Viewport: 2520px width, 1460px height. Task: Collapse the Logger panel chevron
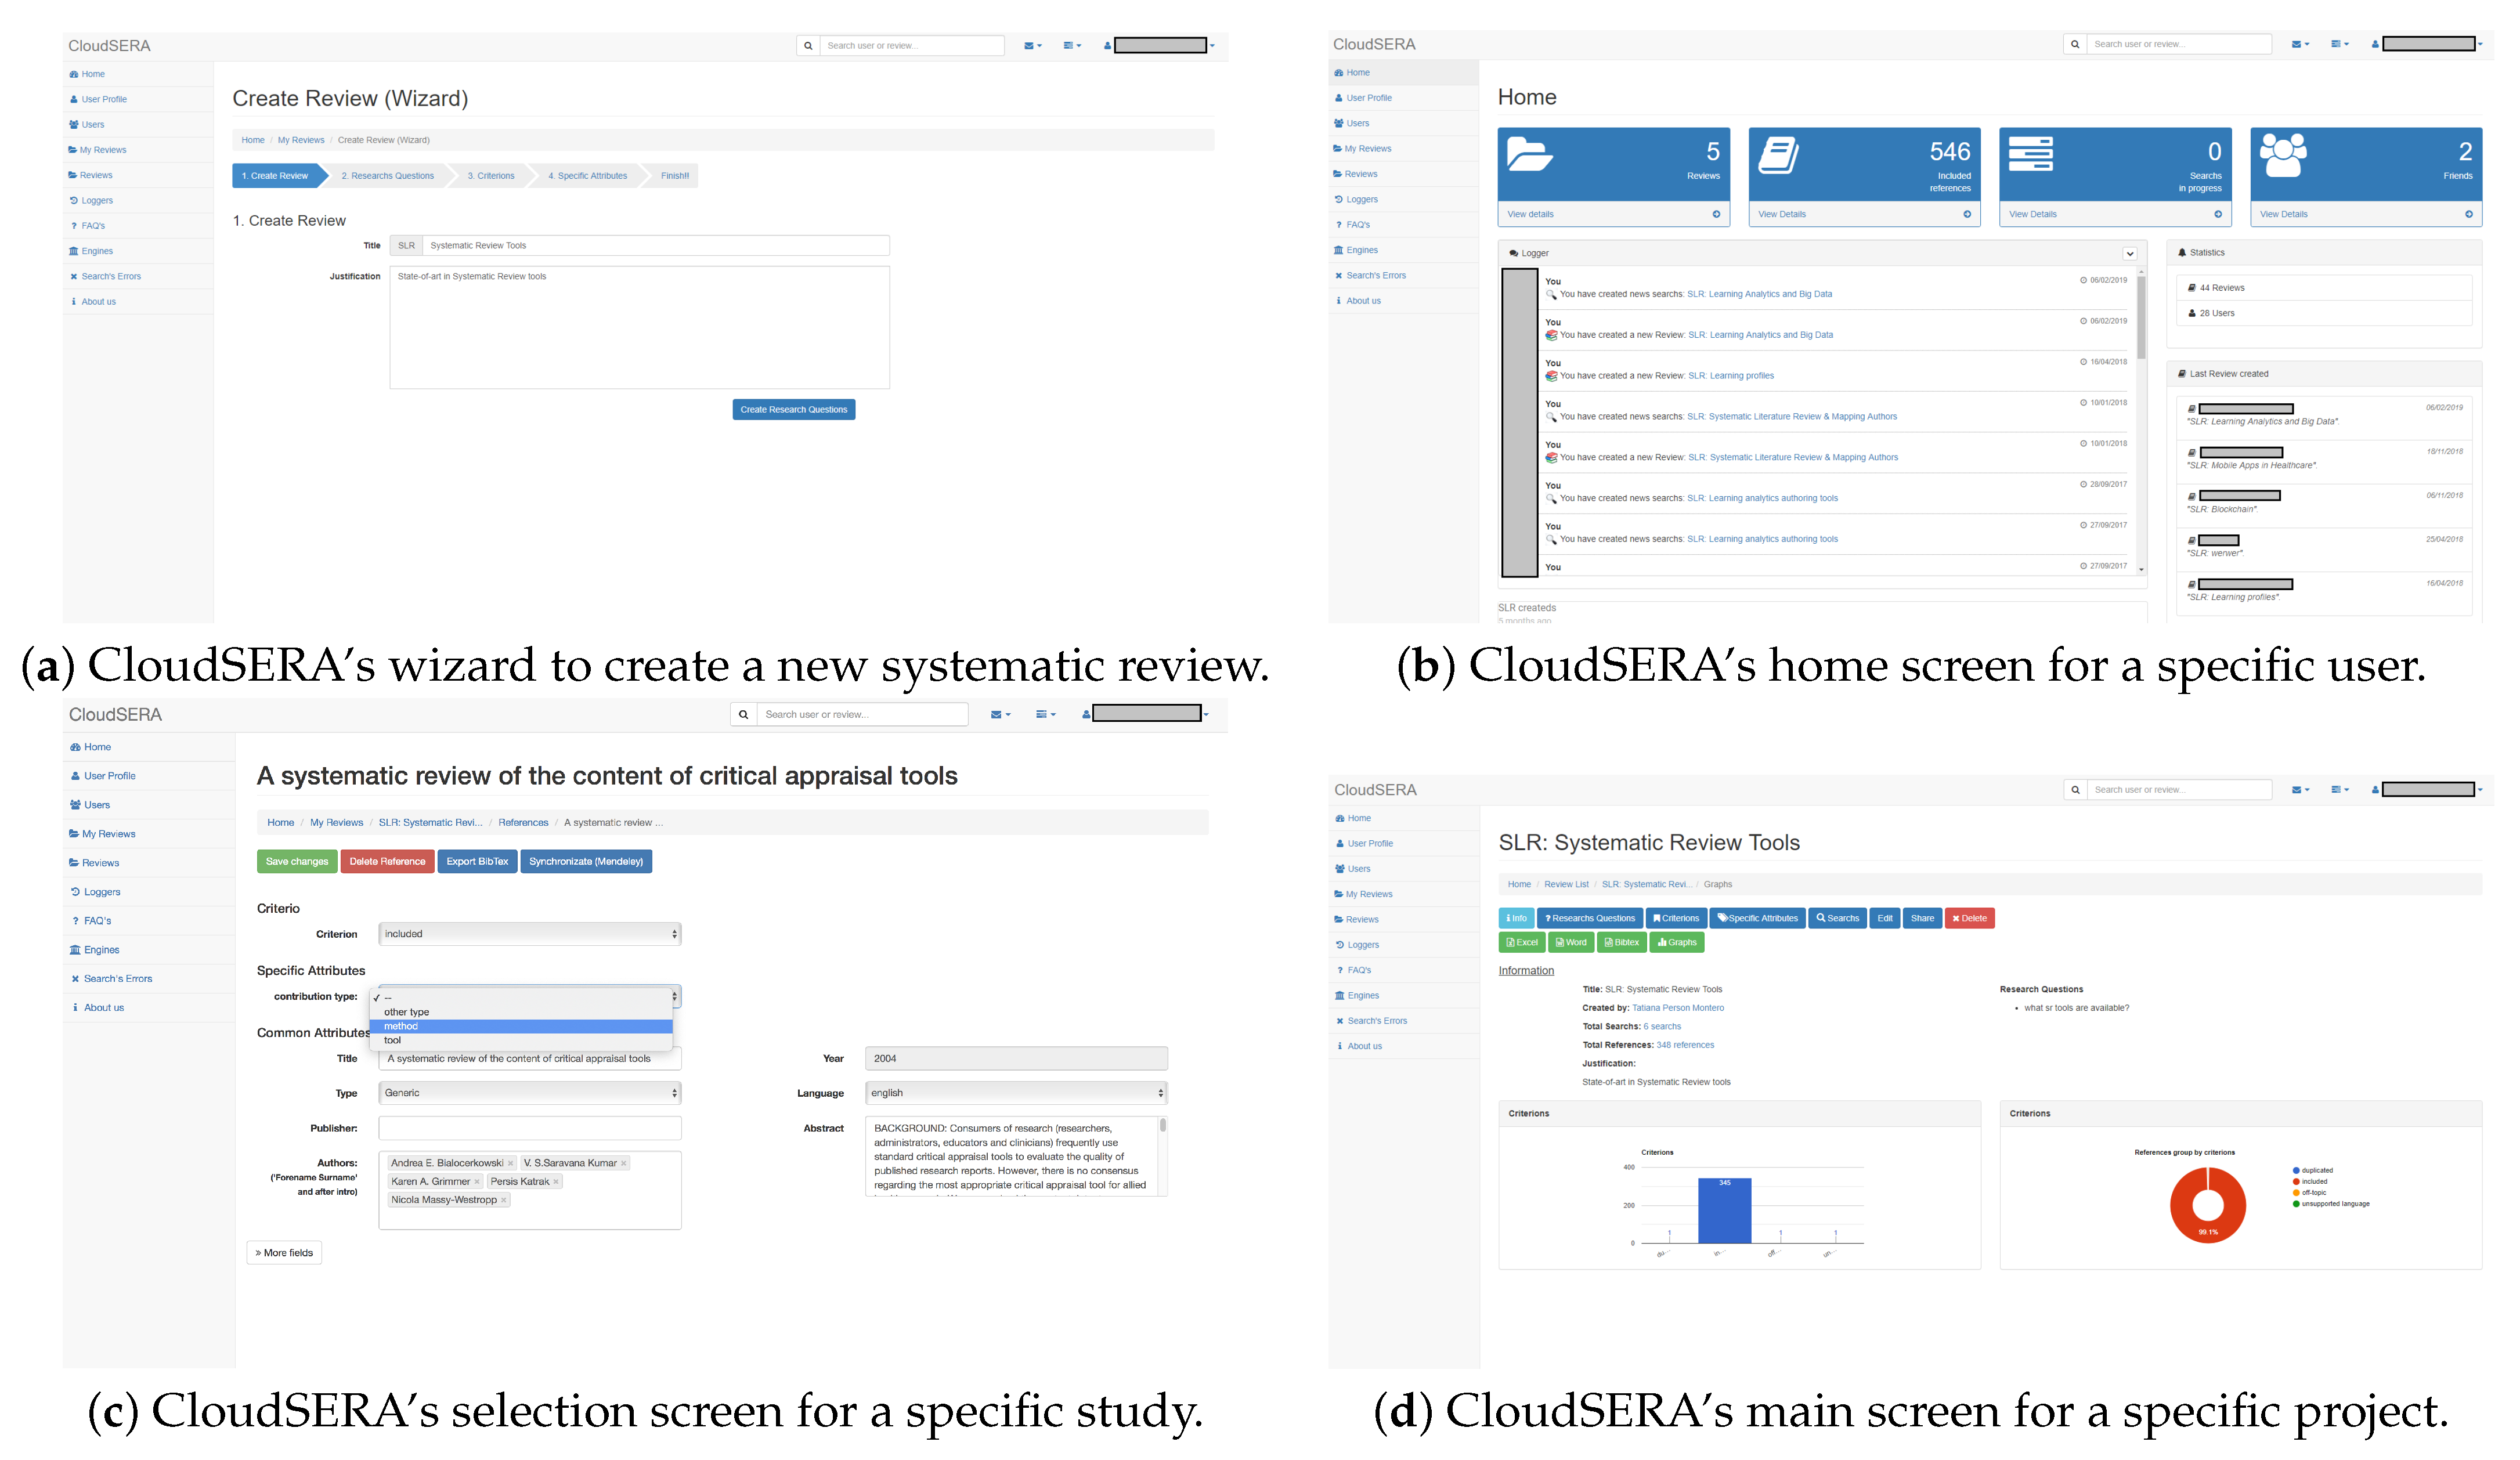(2129, 254)
